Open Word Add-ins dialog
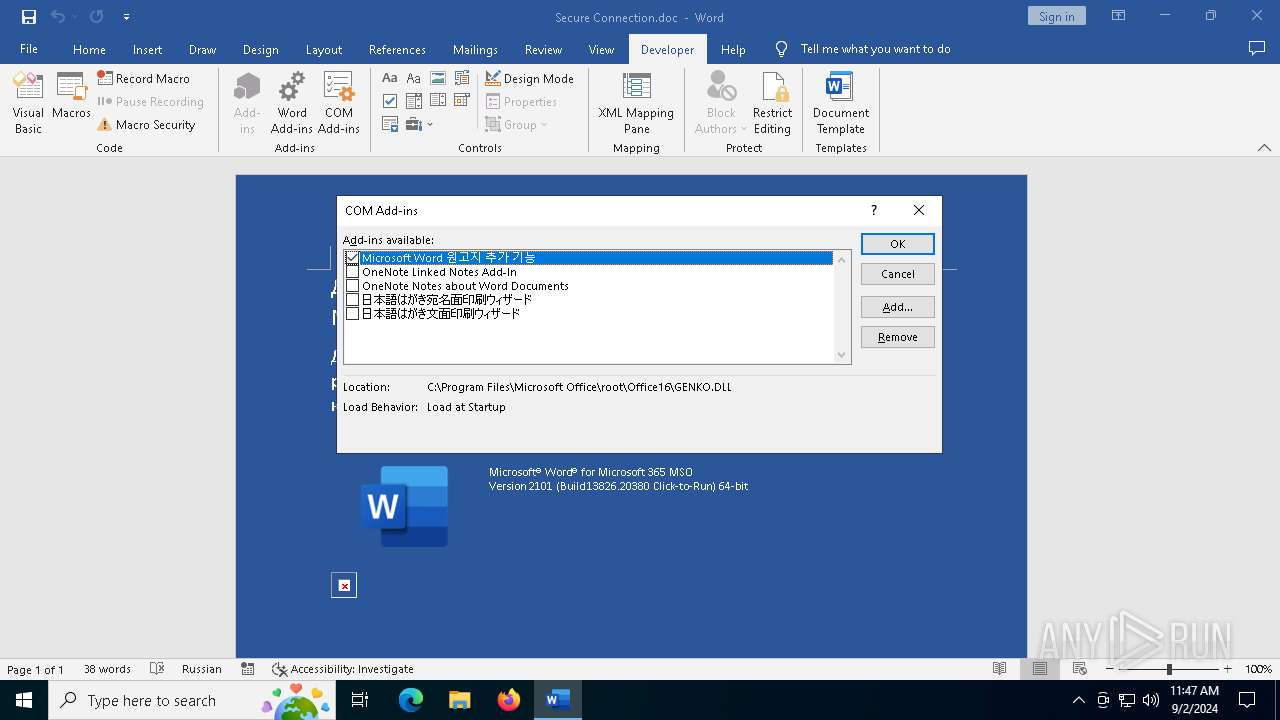Viewport: 1280px width, 720px height. [292, 103]
